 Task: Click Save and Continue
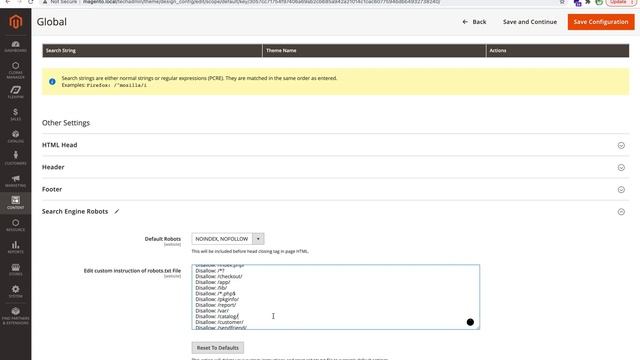[x=530, y=22]
